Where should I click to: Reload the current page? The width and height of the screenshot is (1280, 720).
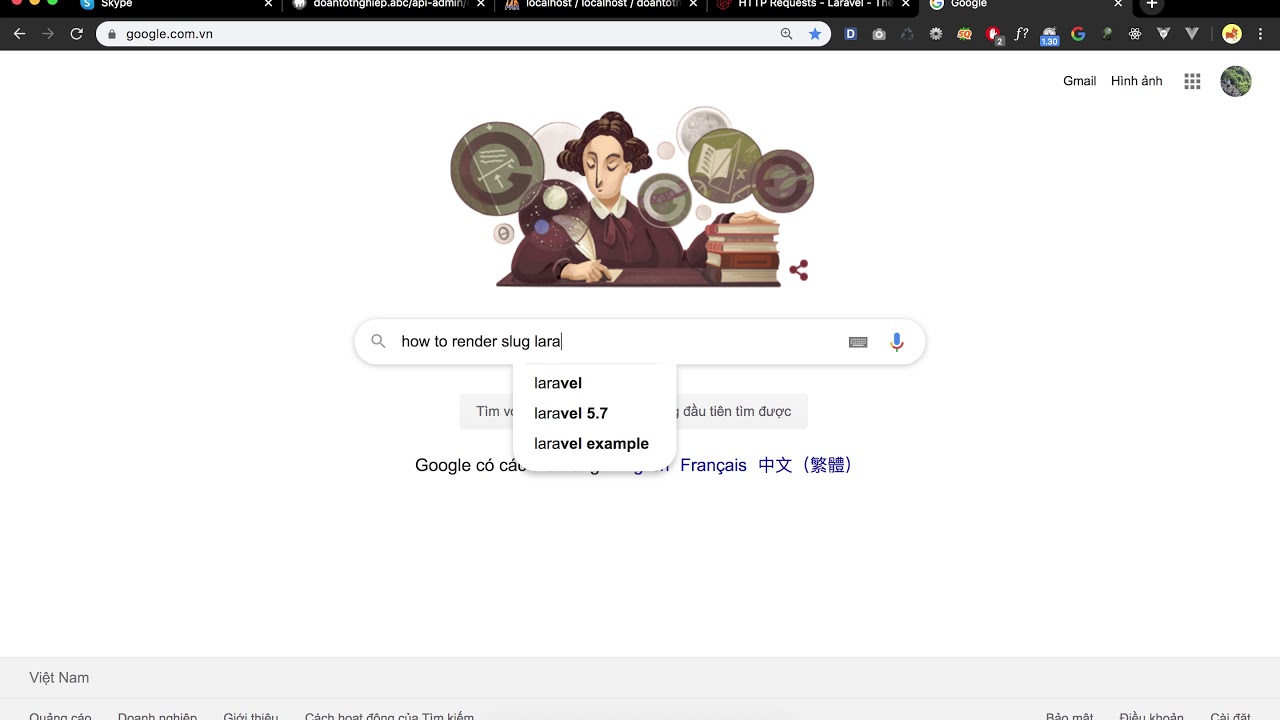click(x=76, y=34)
